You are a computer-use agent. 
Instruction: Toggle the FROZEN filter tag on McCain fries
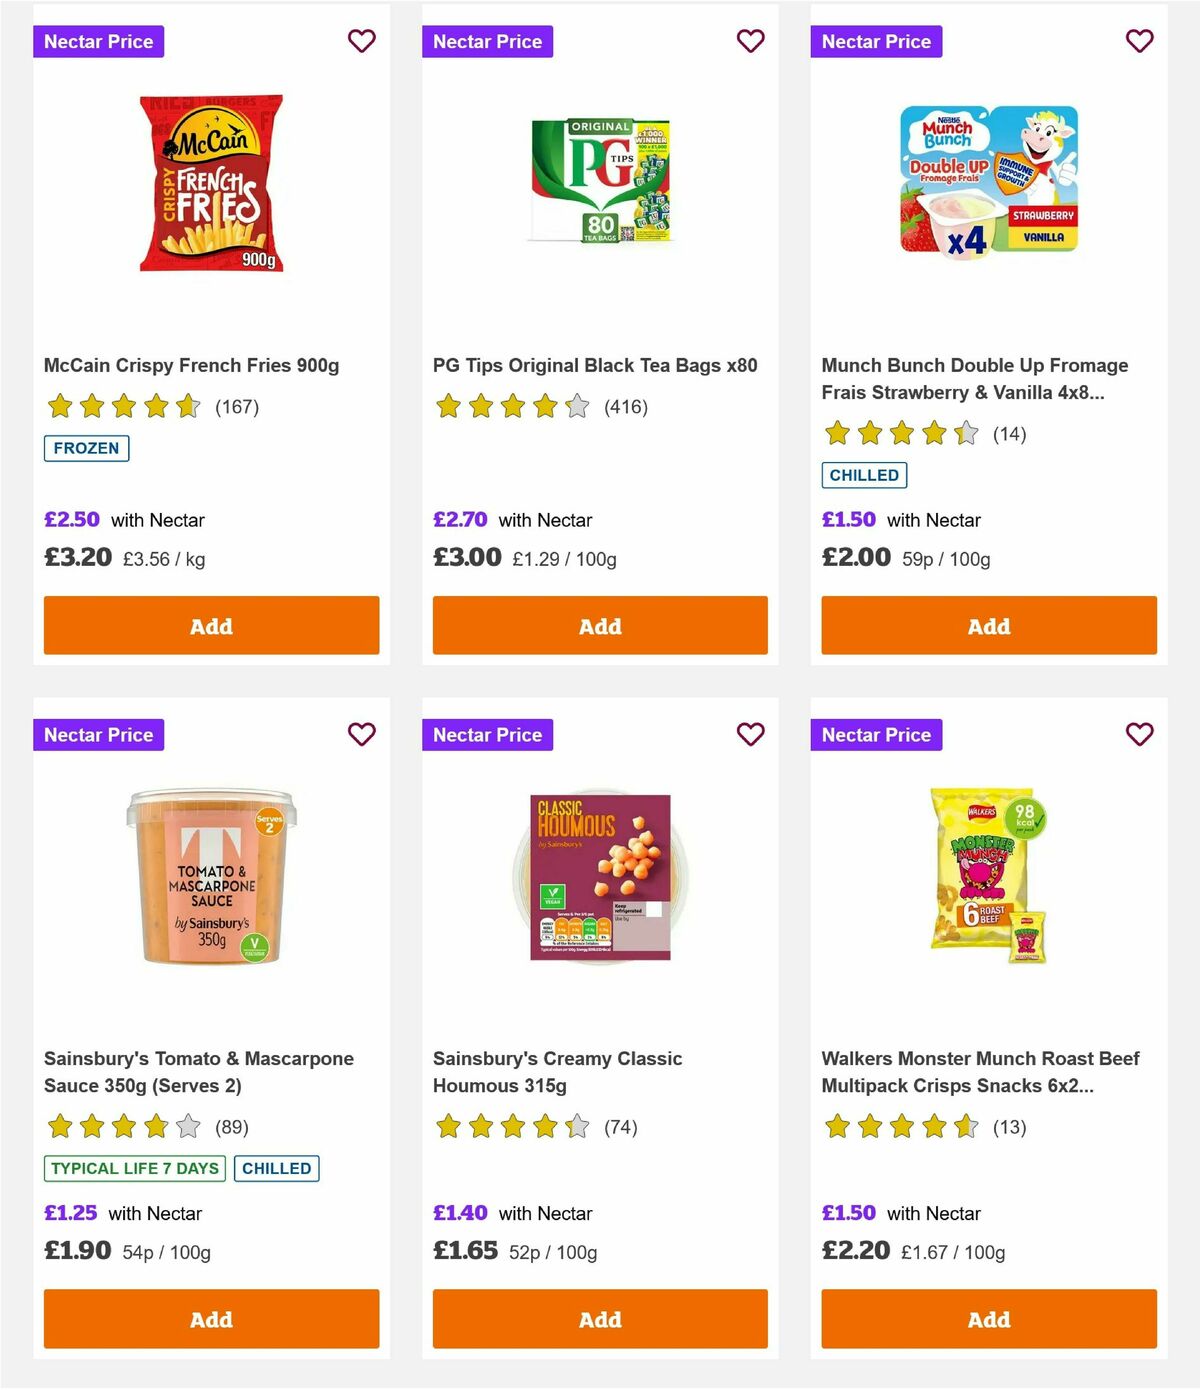pos(86,448)
